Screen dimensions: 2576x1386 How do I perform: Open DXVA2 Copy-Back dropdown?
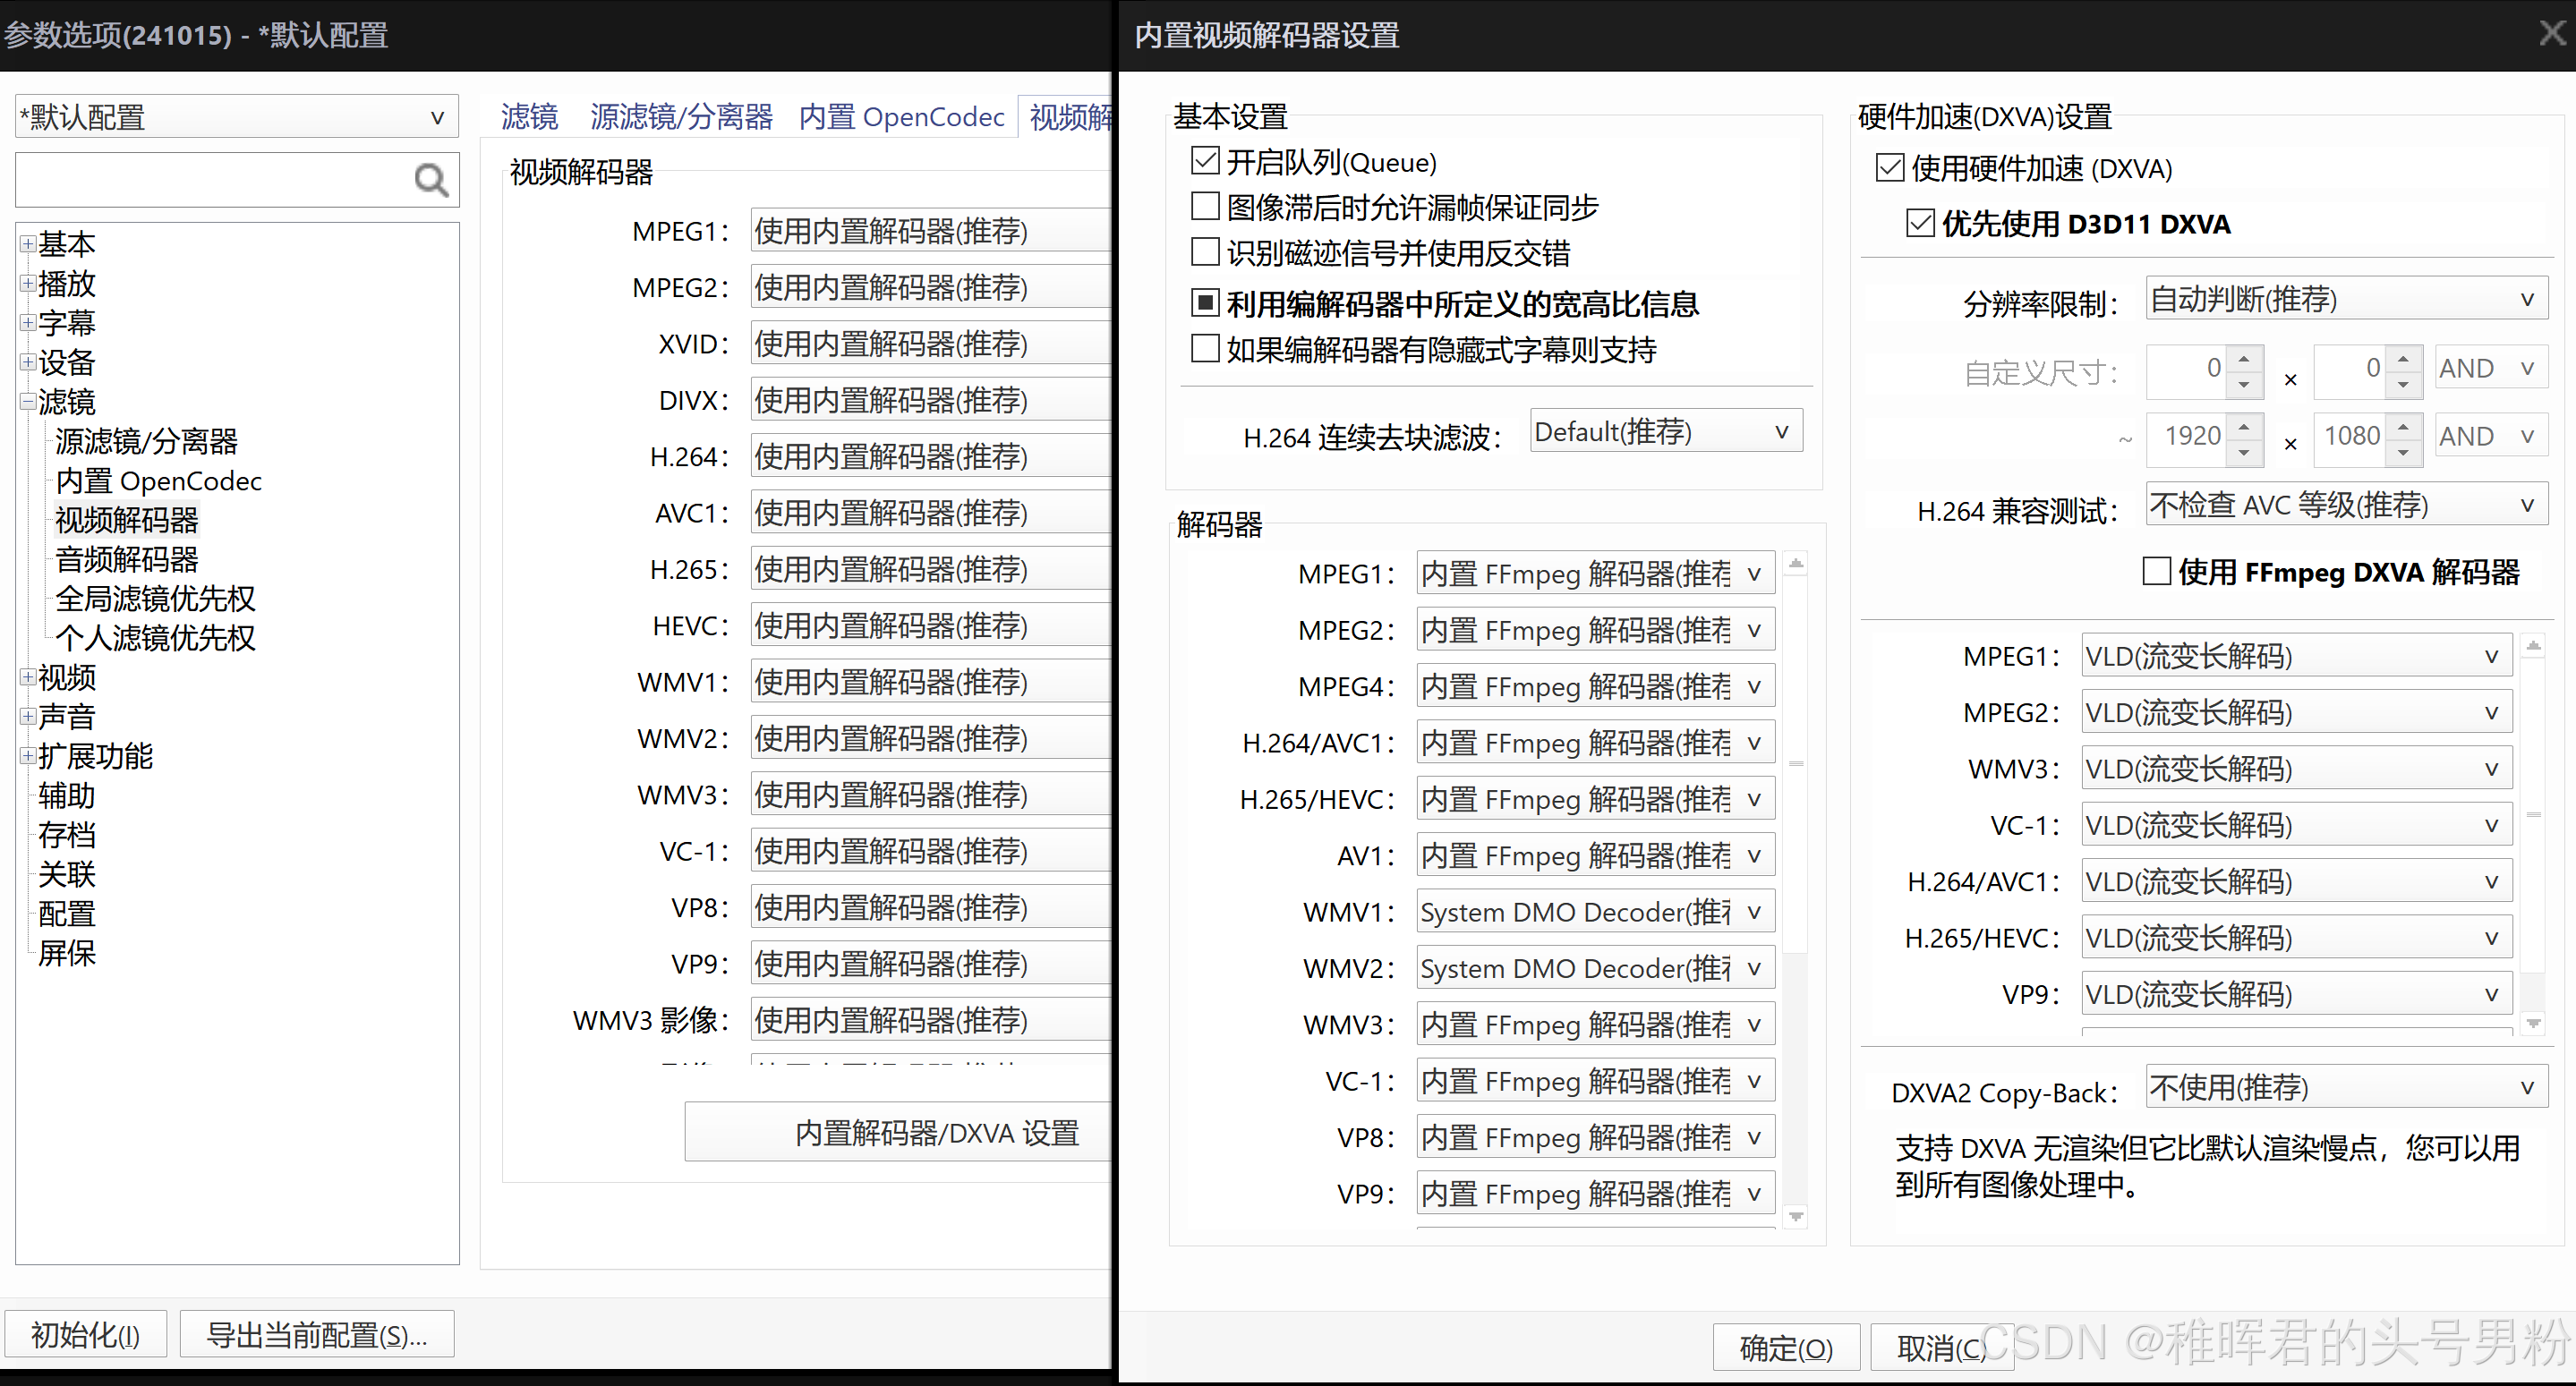tap(2345, 1087)
